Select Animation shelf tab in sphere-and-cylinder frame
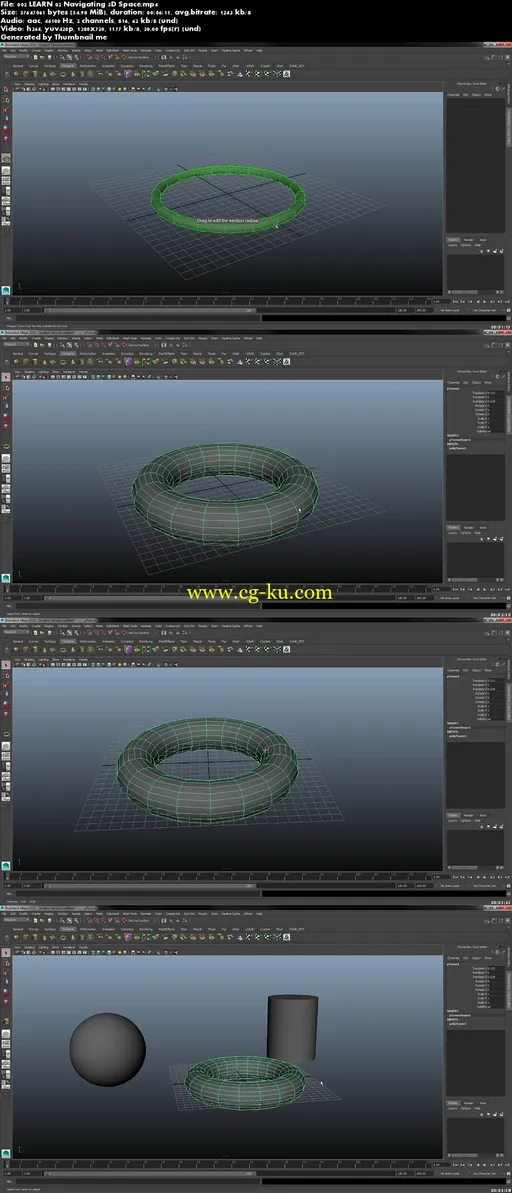Viewport: 512px width, 1193px height. (108, 929)
